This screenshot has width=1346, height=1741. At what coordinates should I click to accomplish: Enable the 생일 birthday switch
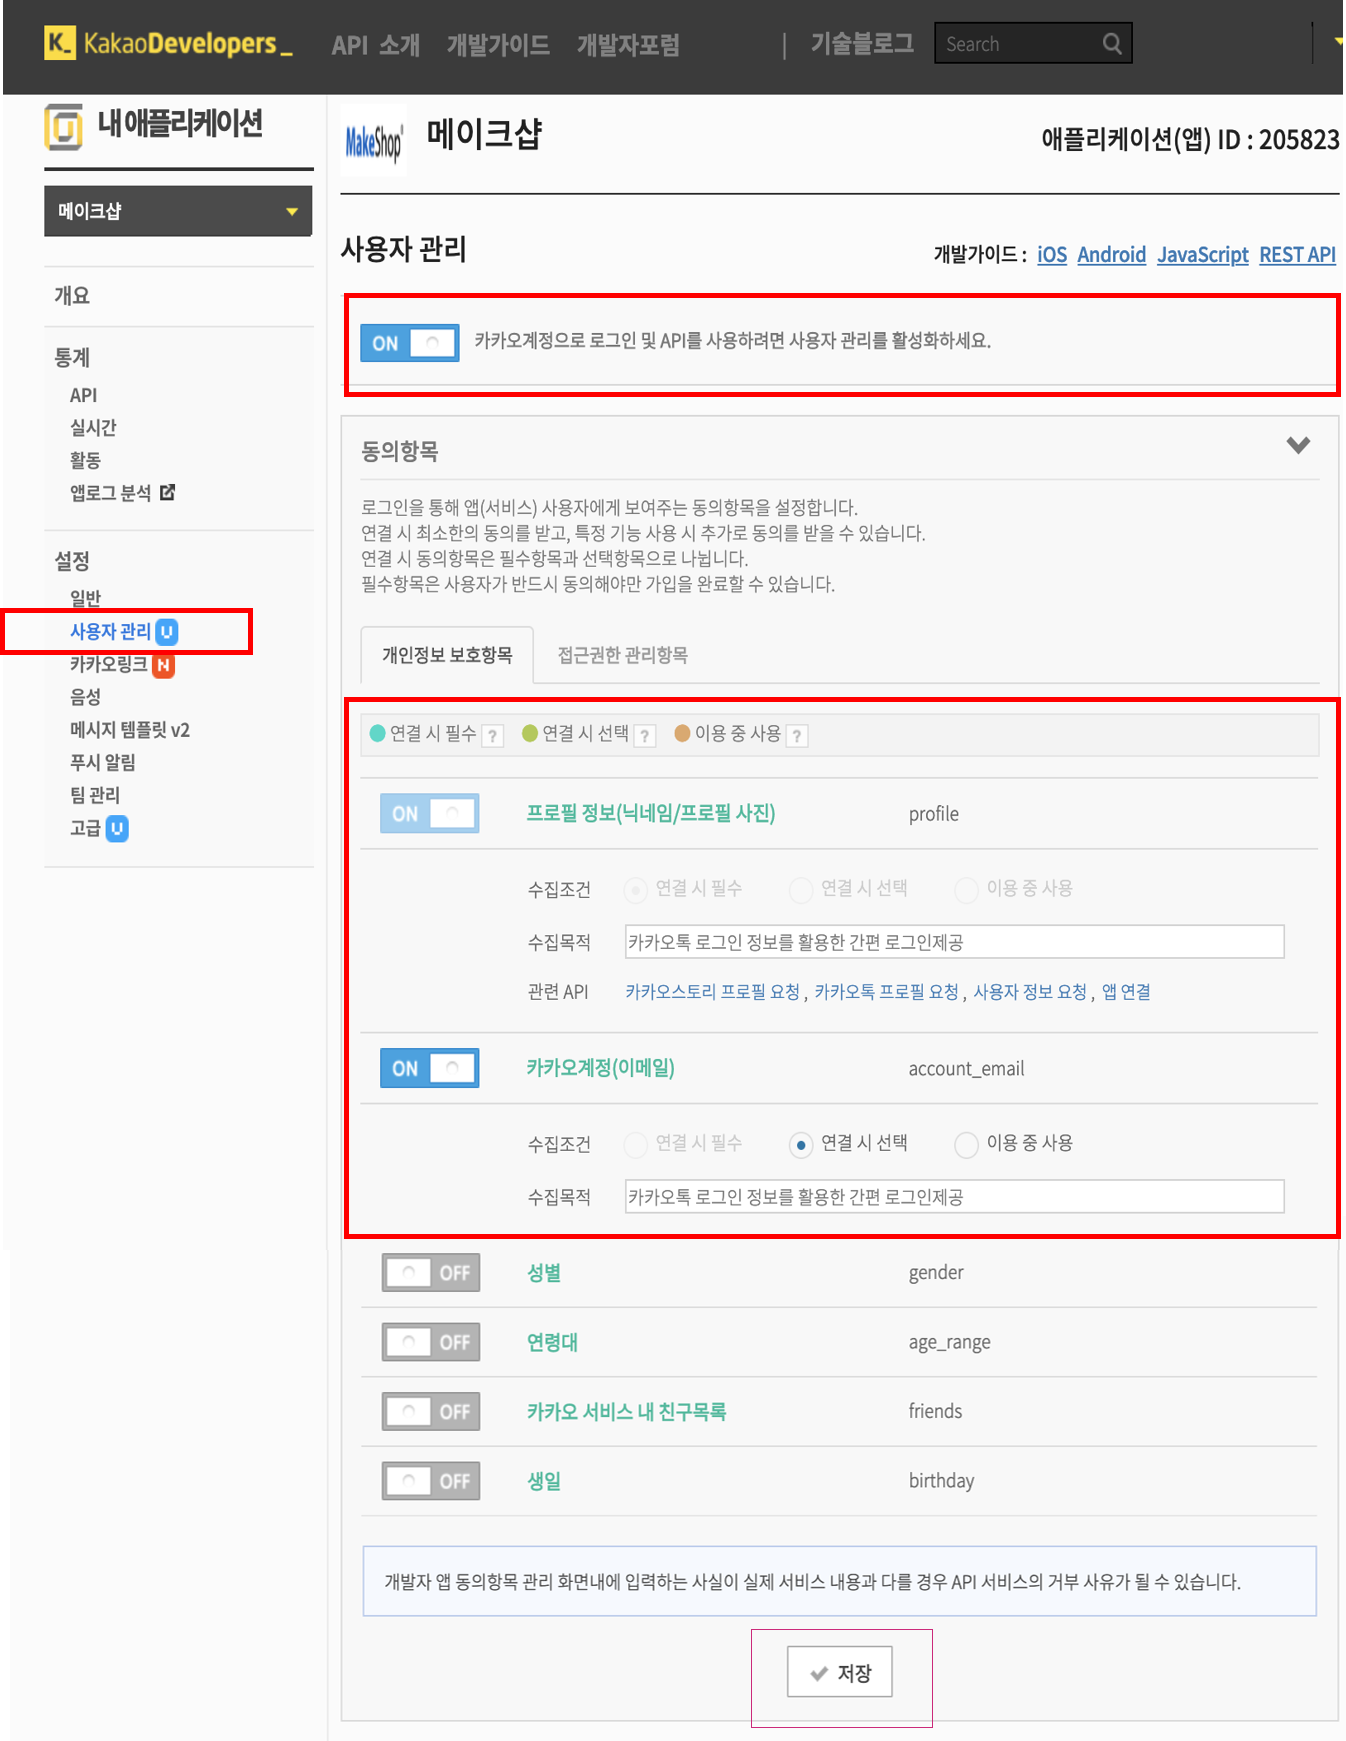coord(431,1481)
